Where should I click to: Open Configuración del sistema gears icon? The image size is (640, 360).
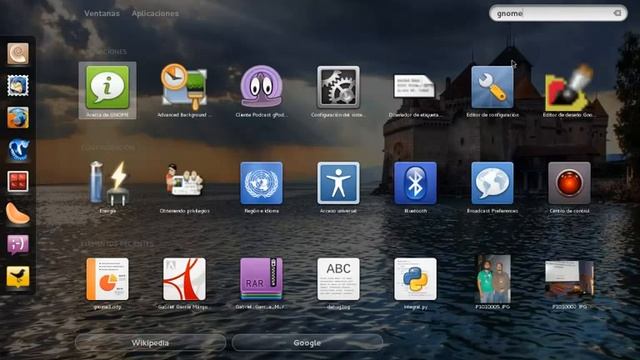(338, 90)
